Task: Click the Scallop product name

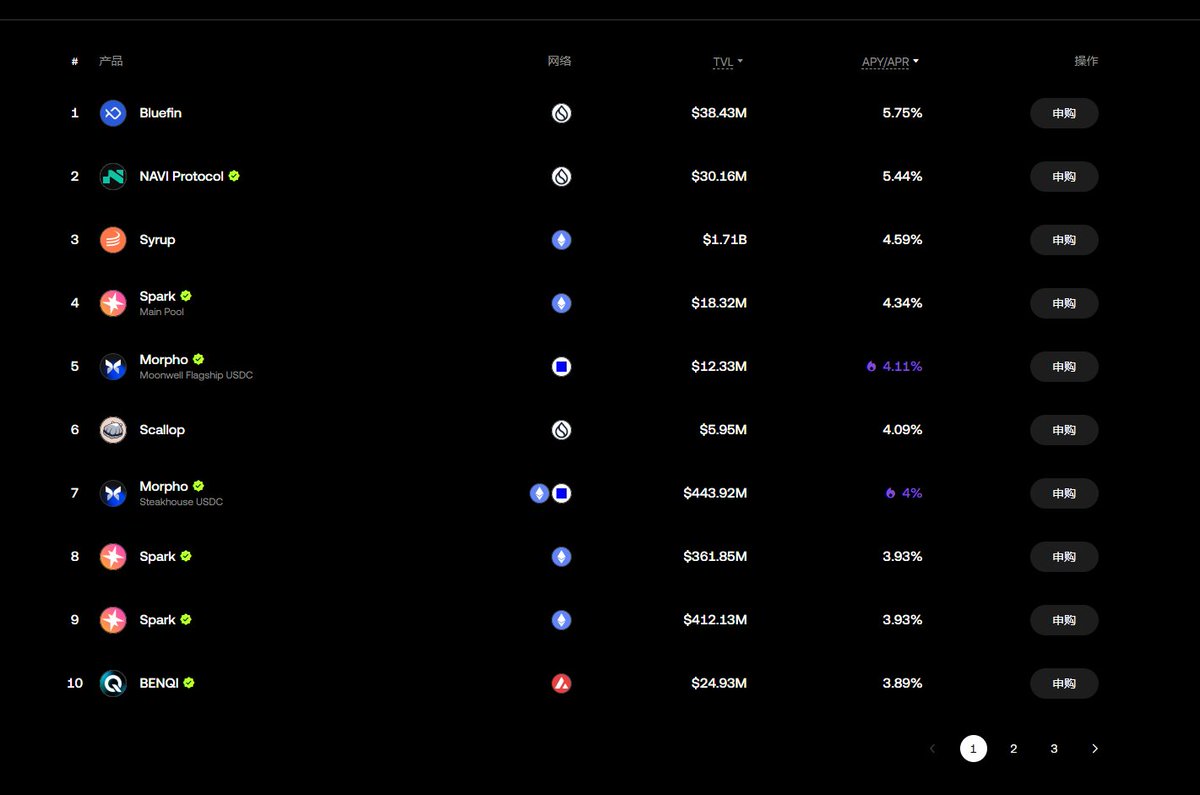Action: click(162, 430)
